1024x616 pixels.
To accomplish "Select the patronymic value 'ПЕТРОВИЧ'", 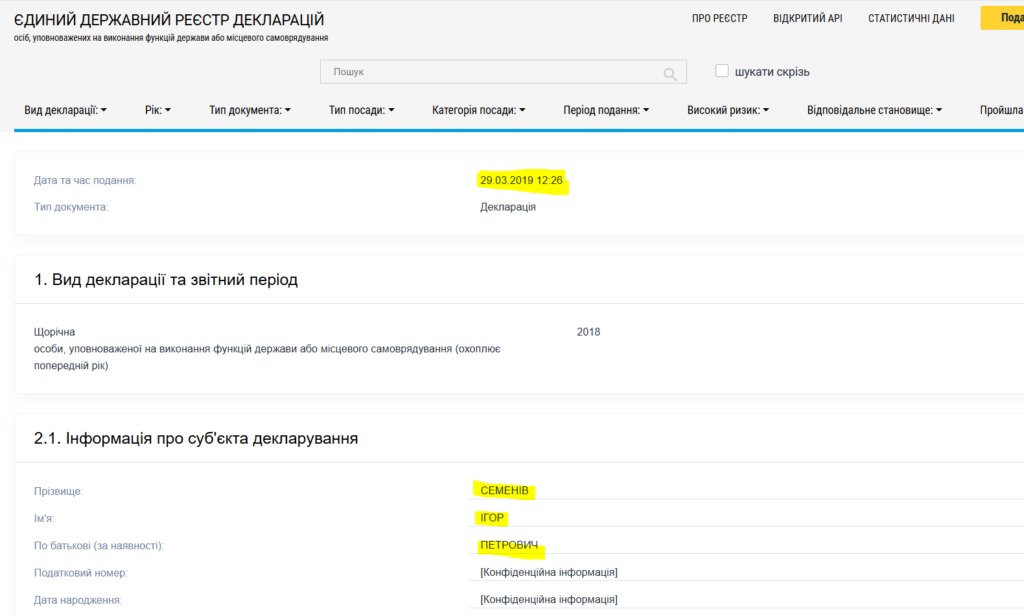I will click(x=509, y=545).
